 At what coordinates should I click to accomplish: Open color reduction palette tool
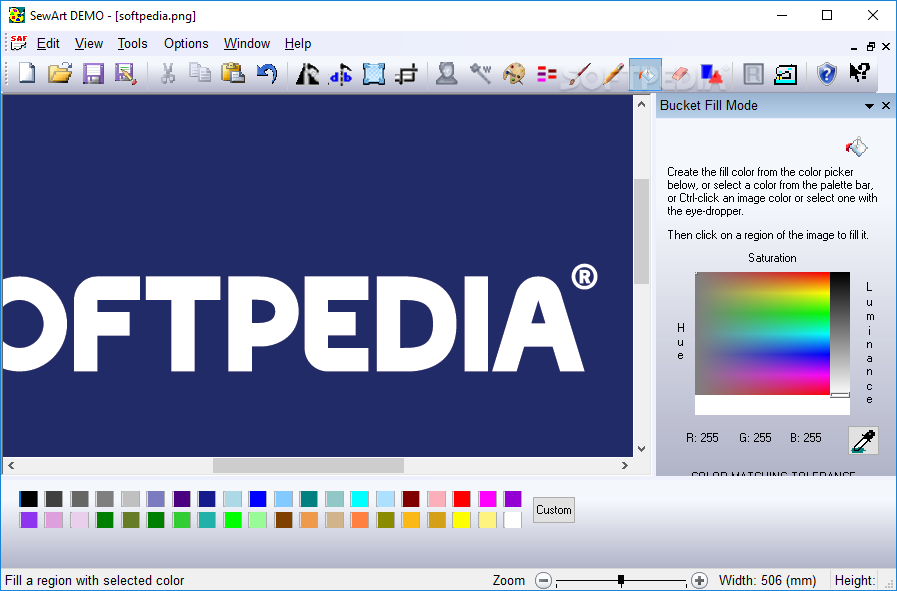pos(514,74)
